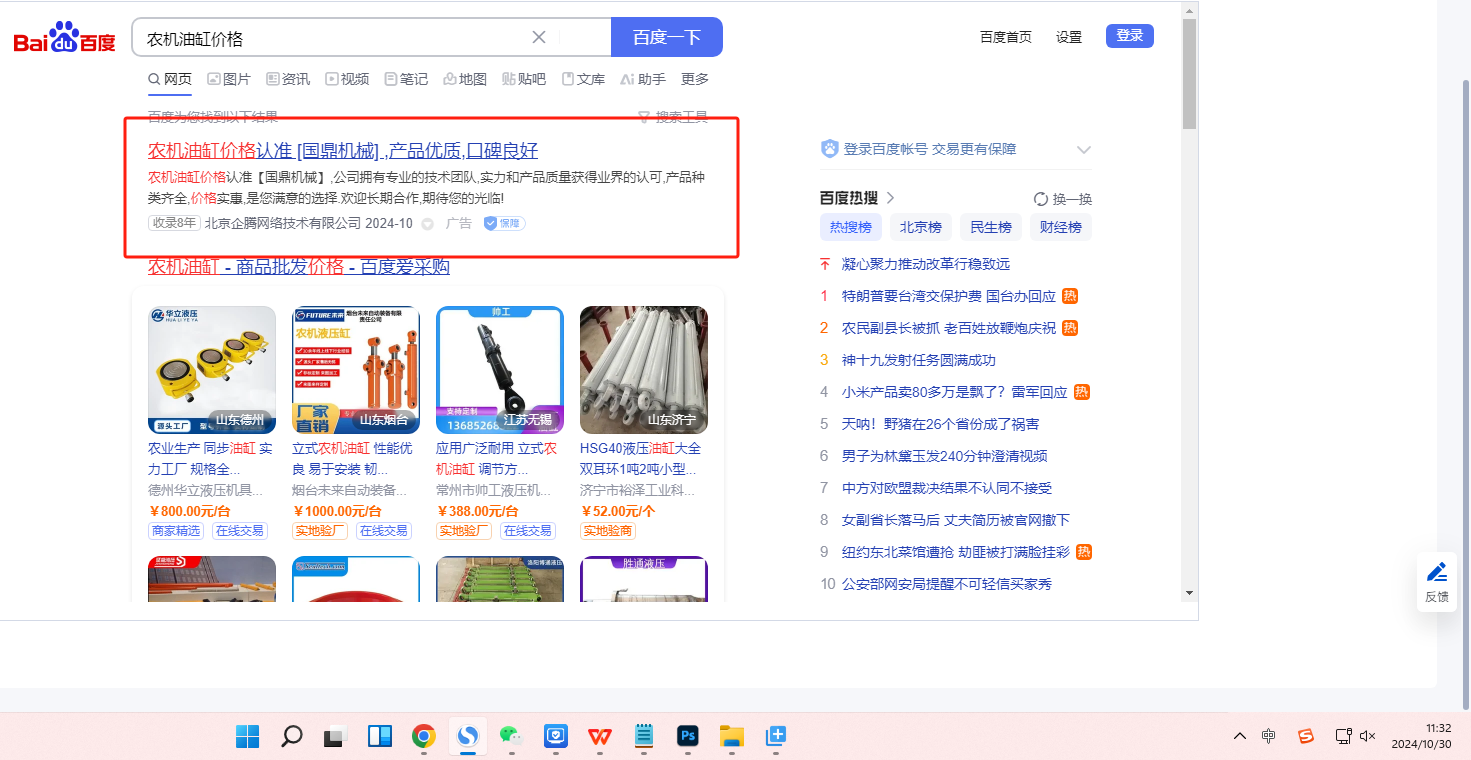Screen dimensions: 1471x760
Task: Open WeChat from the taskbar
Action: pos(511,737)
